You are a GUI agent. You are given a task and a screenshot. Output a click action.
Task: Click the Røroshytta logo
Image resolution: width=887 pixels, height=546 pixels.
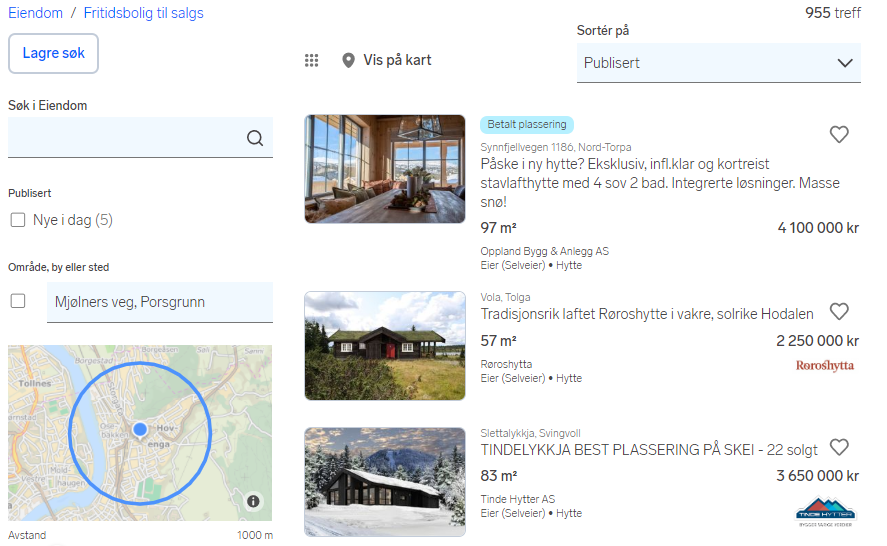pyautogui.click(x=825, y=366)
